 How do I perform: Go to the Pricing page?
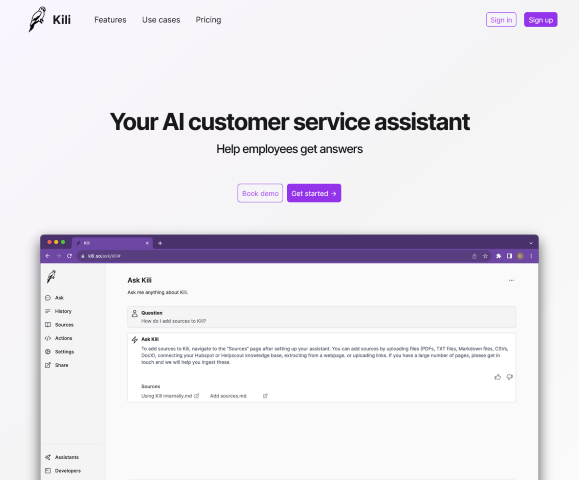click(x=208, y=20)
